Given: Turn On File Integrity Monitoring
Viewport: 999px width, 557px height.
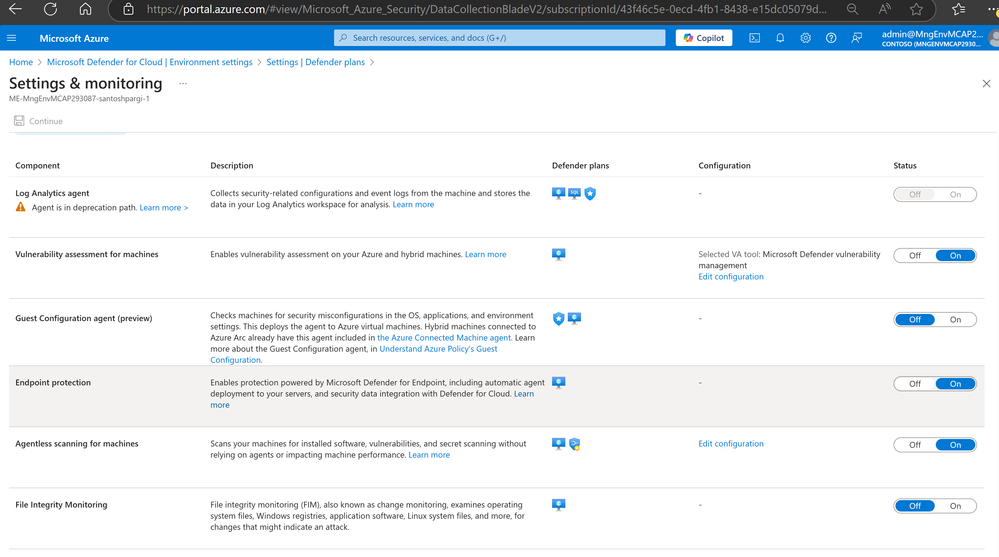Looking at the screenshot, I should [x=955, y=506].
